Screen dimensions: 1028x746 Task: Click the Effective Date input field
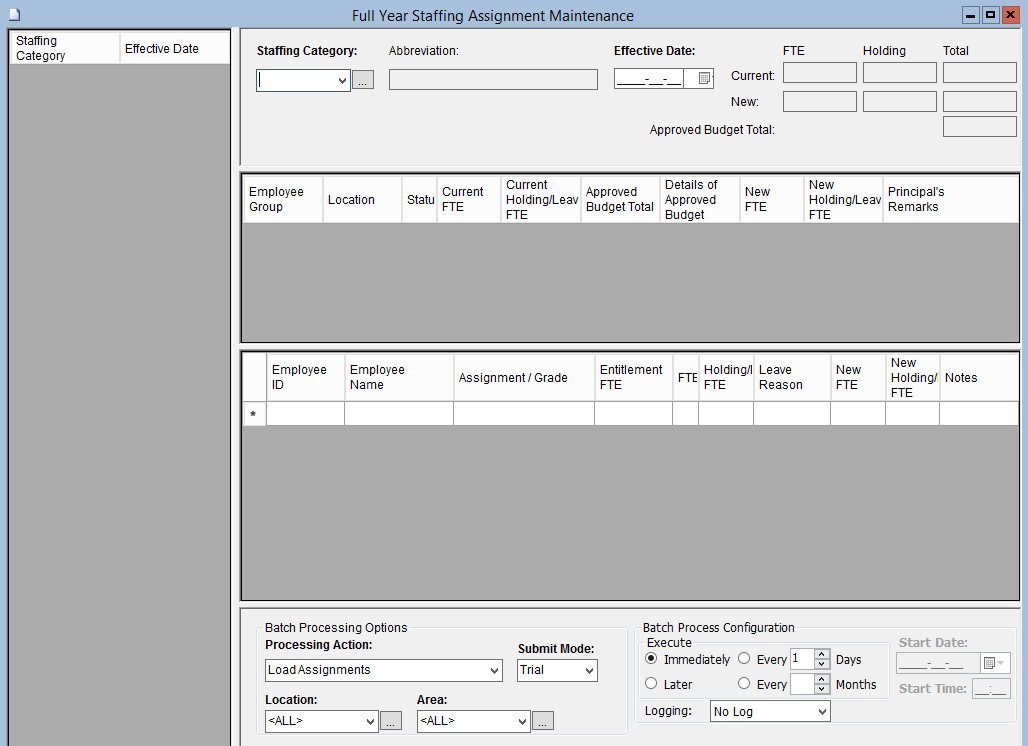pyautogui.click(x=650, y=79)
